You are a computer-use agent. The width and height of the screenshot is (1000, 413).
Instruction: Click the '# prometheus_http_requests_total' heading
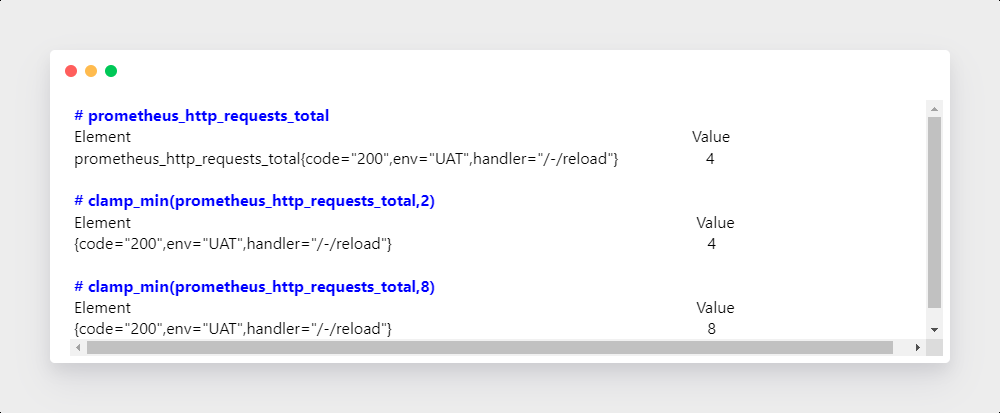tap(202, 116)
